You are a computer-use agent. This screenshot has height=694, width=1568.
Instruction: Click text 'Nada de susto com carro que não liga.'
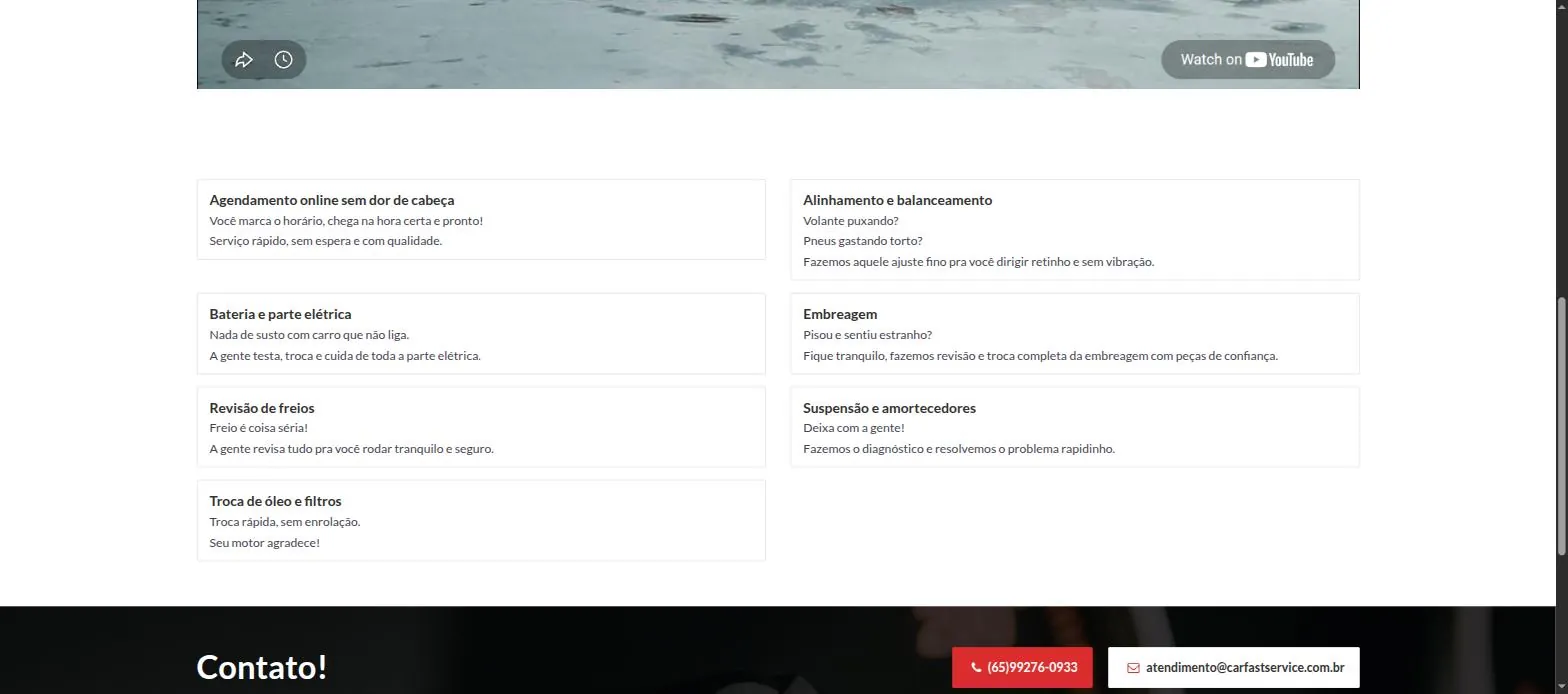[309, 335]
